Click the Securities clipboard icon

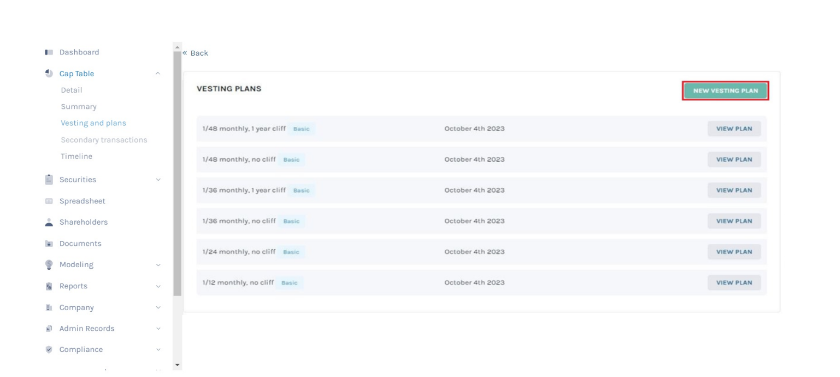pyautogui.click(x=49, y=179)
